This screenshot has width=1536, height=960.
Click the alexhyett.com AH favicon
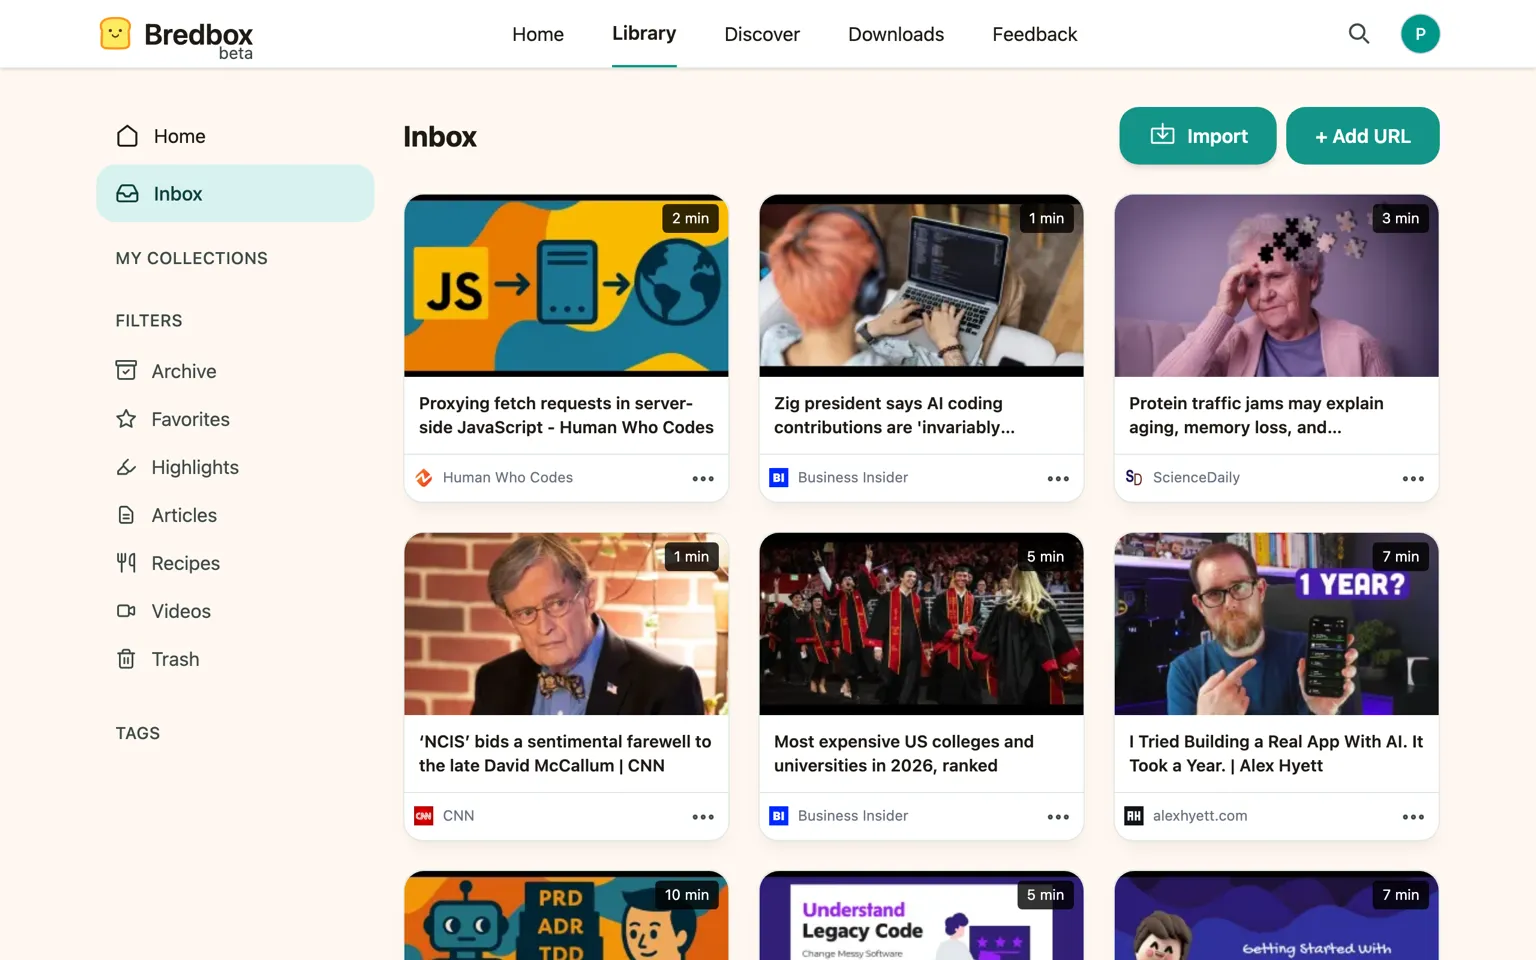point(1134,816)
